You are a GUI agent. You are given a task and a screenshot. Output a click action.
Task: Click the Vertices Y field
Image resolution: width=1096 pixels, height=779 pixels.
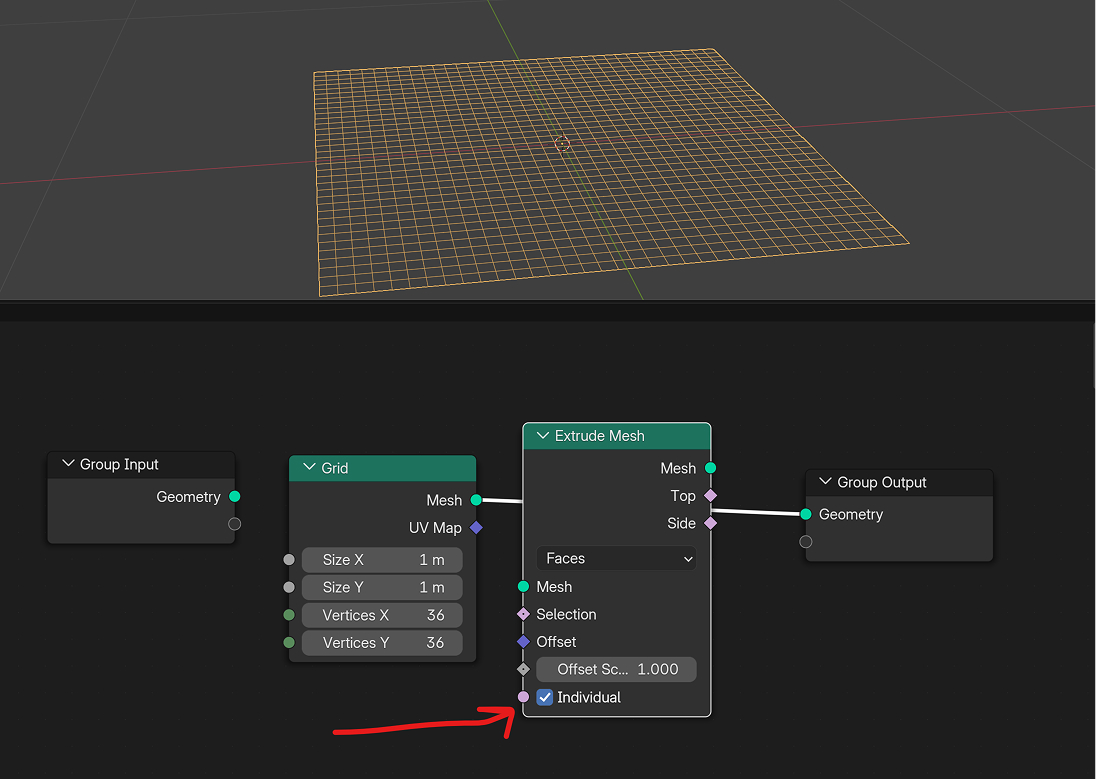click(x=382, y=643)
